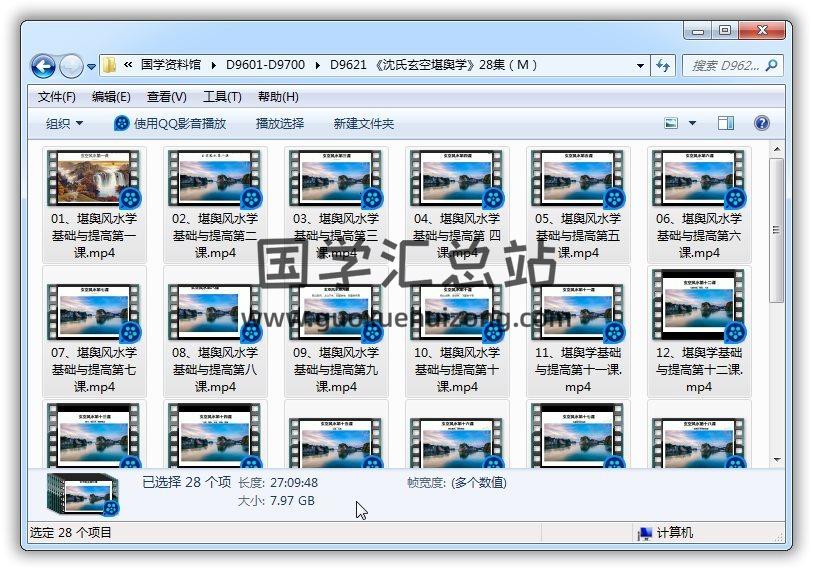Select the 03 第三课.mp4 video thumbnail

(x=336, y=179)
